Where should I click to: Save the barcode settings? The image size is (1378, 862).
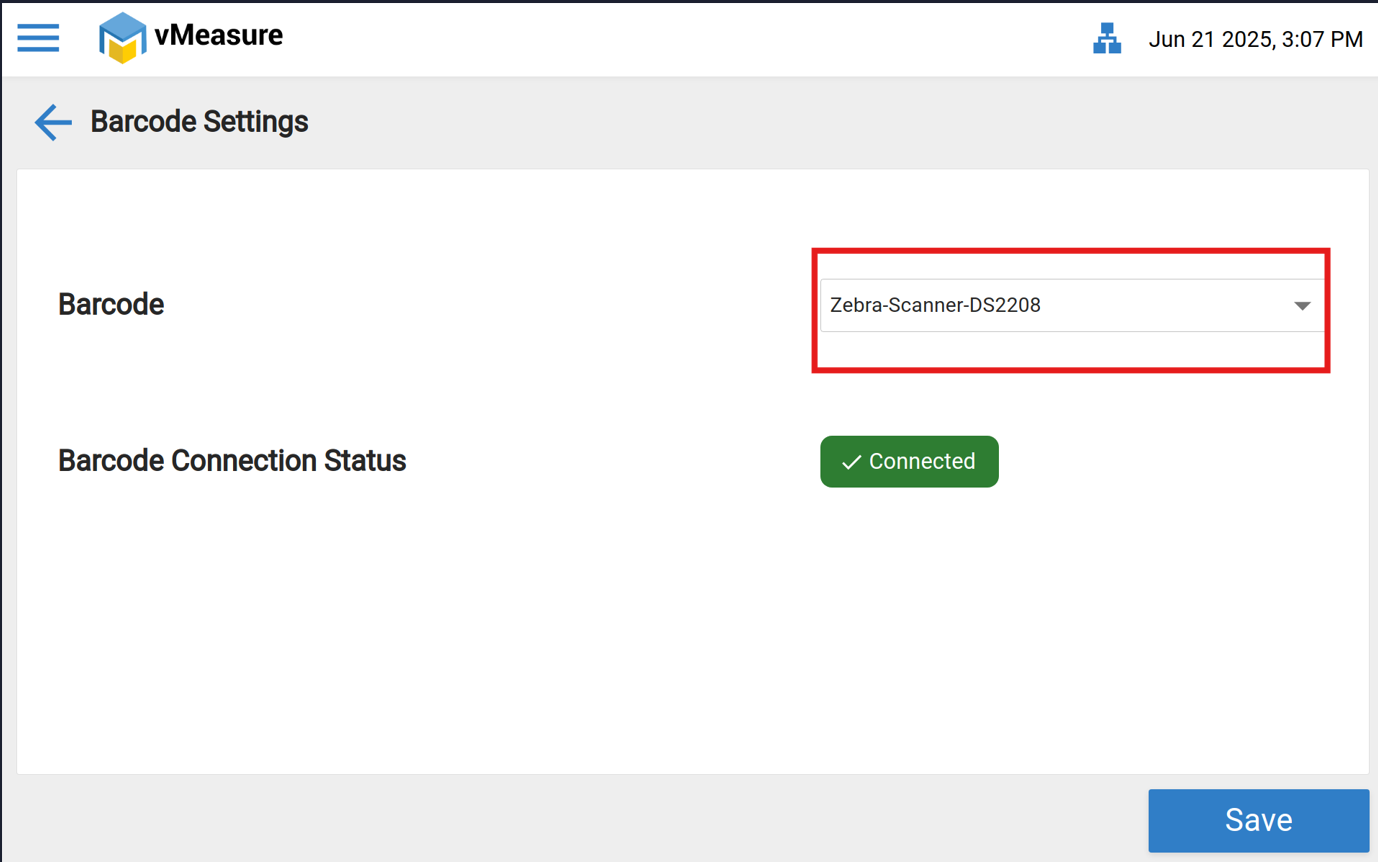pos(1258,820)
